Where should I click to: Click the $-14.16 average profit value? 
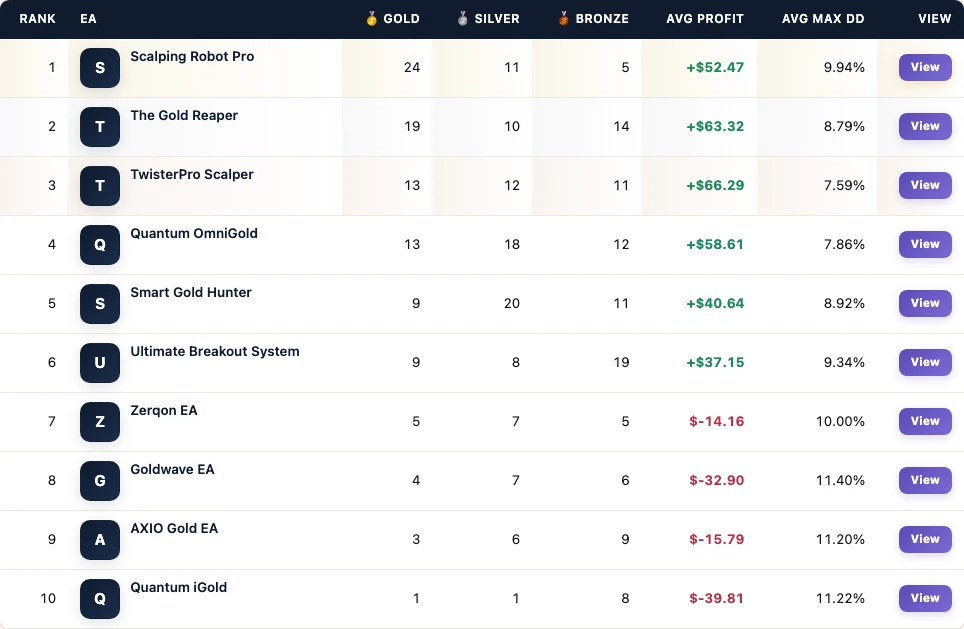(716, 422)
